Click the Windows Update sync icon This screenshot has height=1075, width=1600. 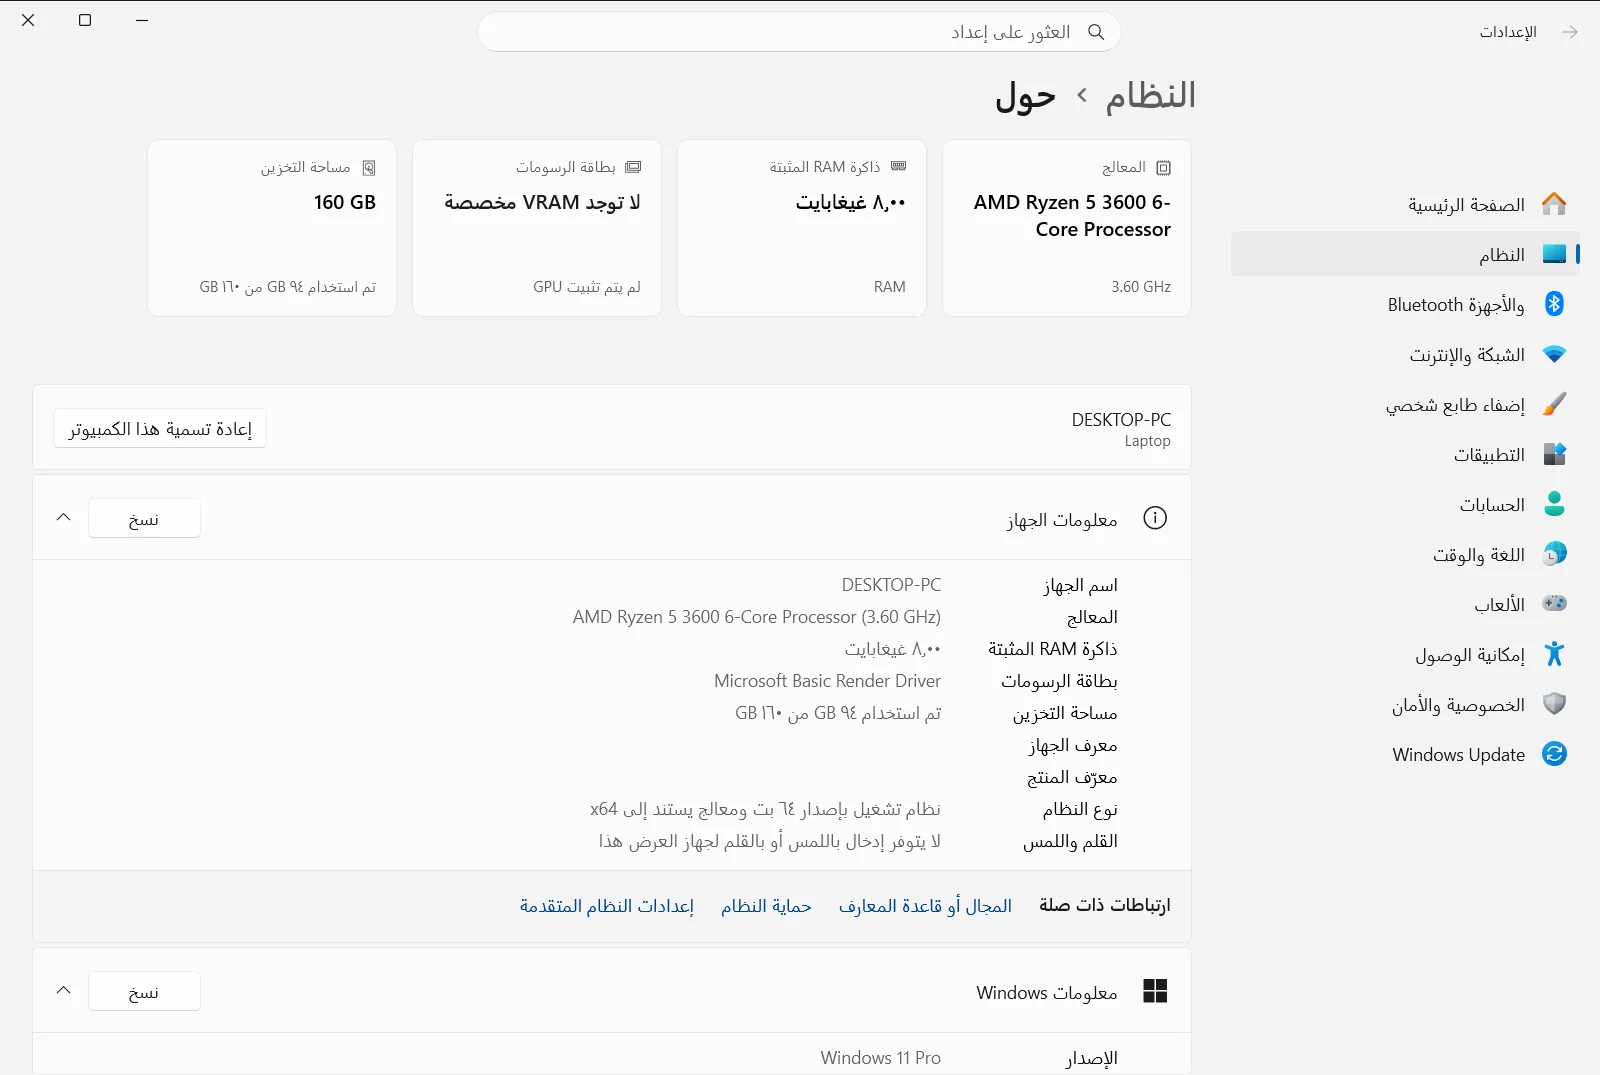1554,754
